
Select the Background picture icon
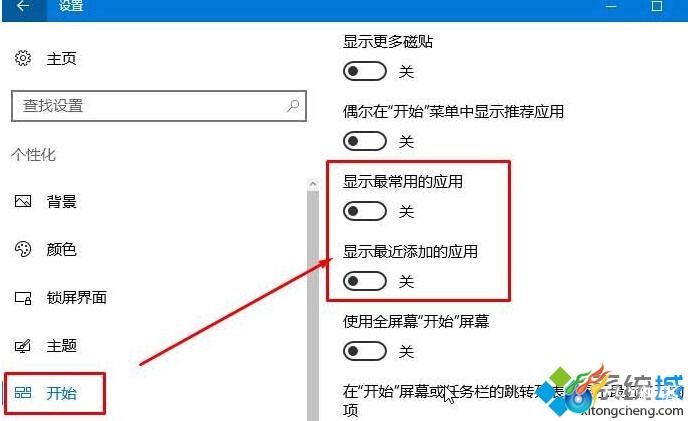pyautogui.click(x=23, y=202)
